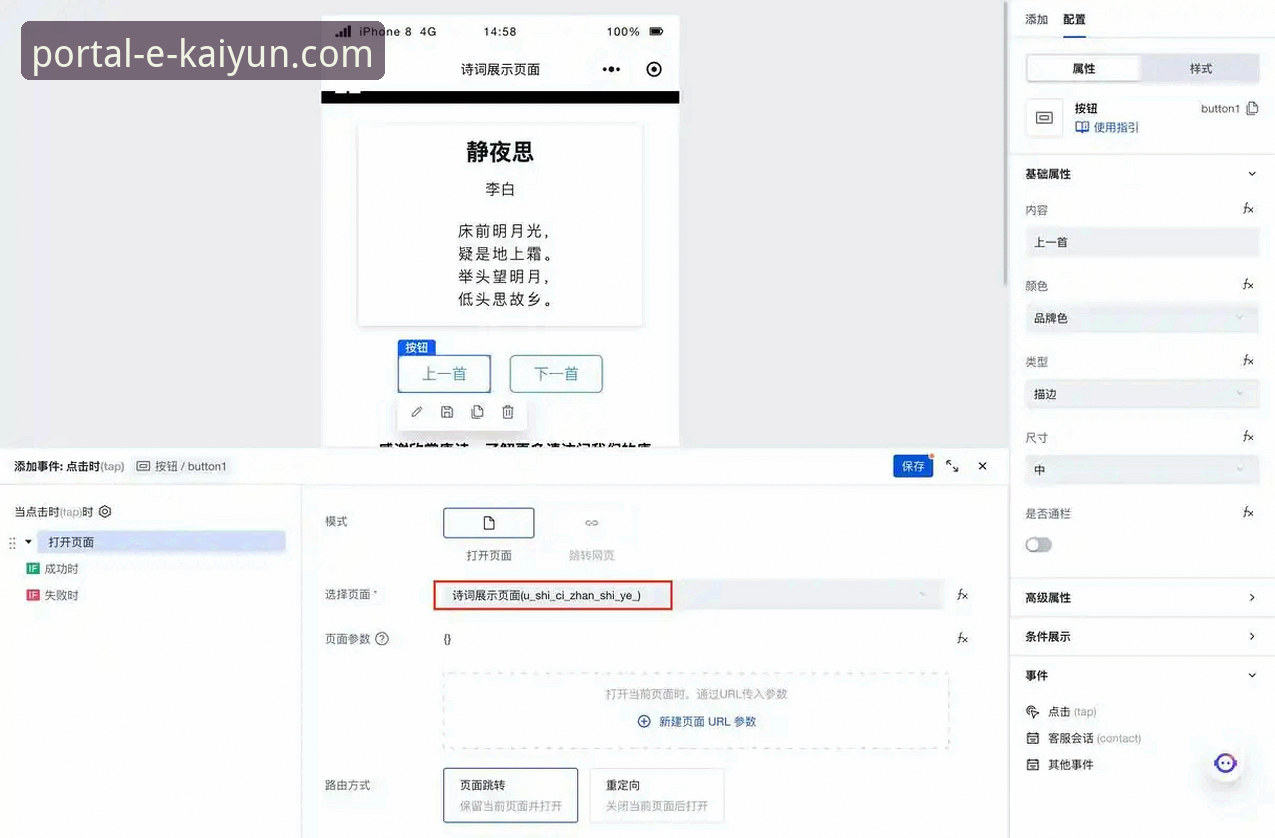Click the fx icon next to 是否通栏
Image resolution: width=1275 pixels, height=838 pixels.
coord(1248,513)
